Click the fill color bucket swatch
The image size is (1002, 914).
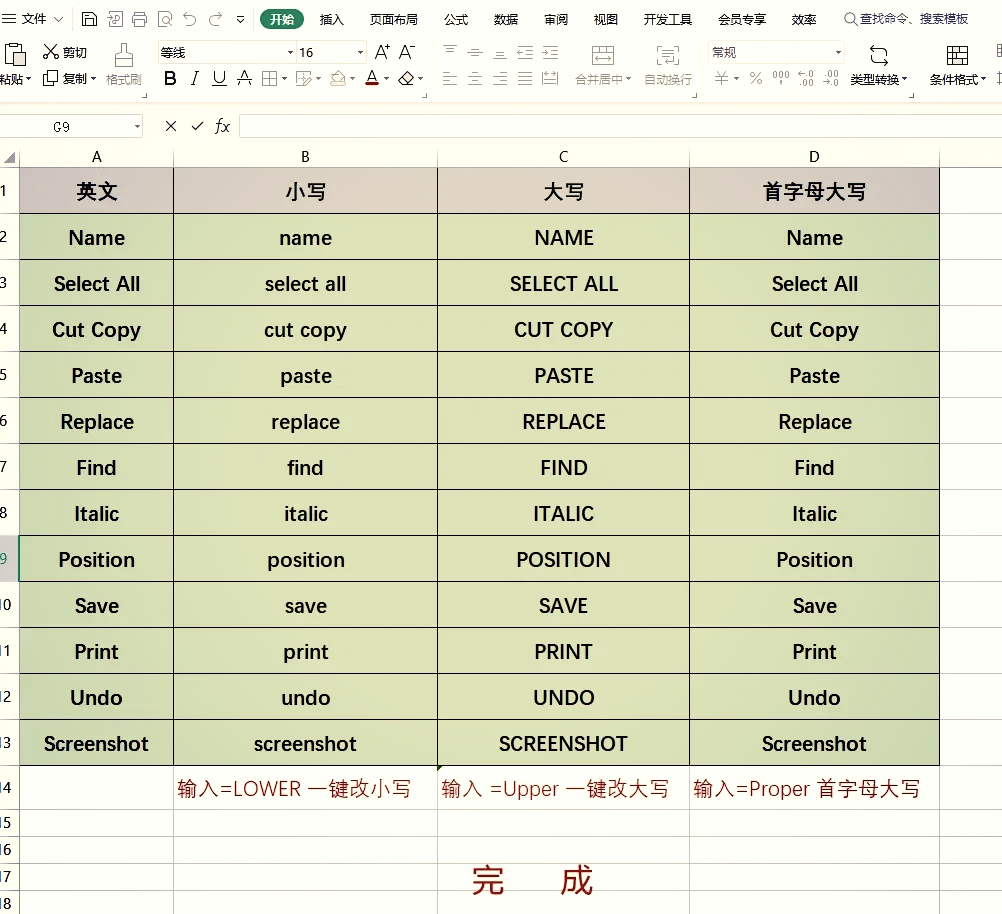(x=338, y=79)
